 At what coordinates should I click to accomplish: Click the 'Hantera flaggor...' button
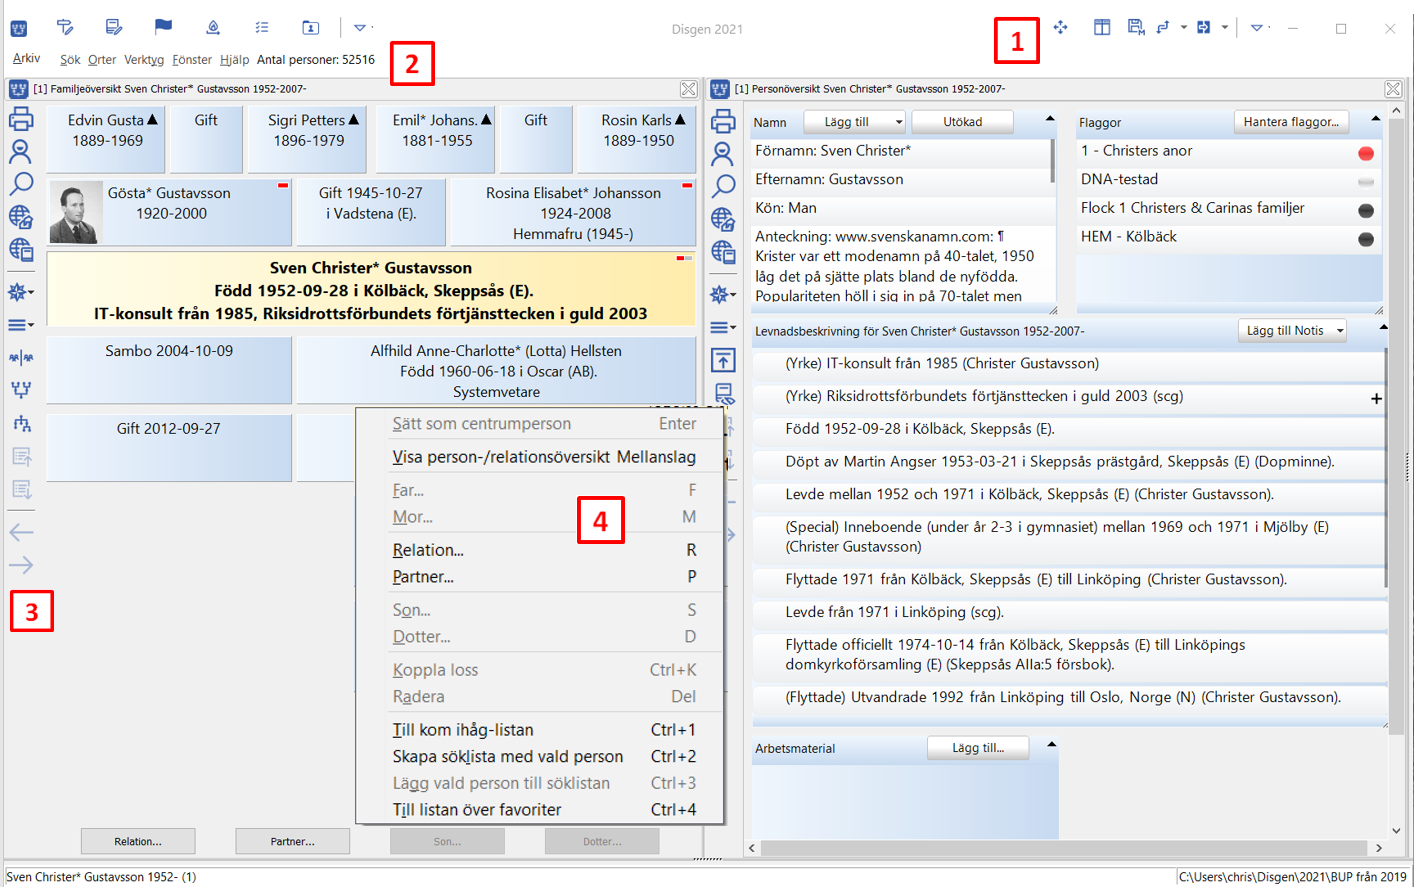(x=1290, y=122)
